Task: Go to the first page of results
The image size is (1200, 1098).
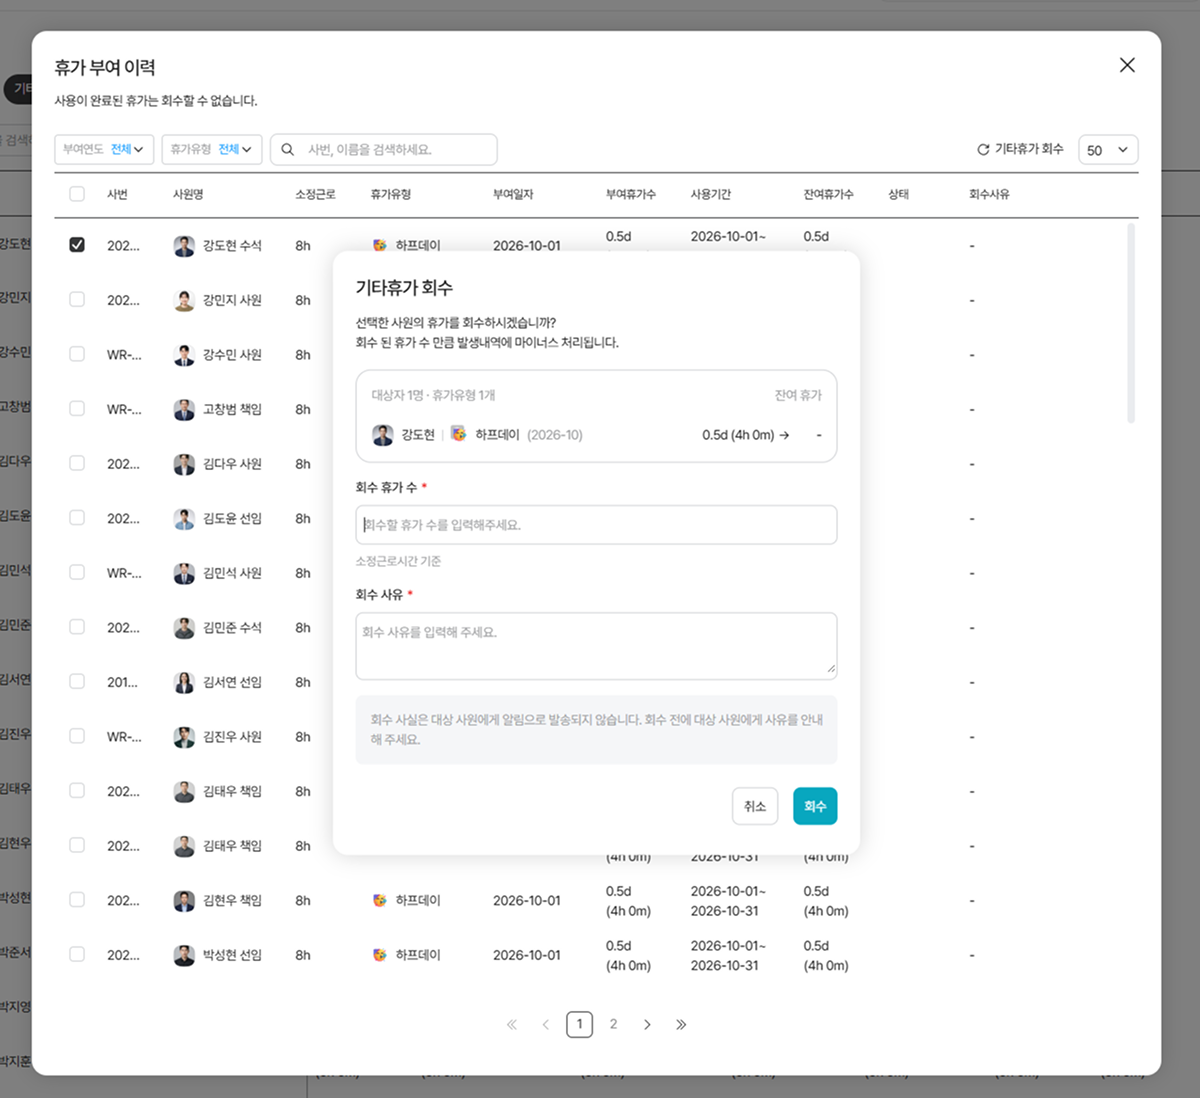Action: pos(512,1025)
